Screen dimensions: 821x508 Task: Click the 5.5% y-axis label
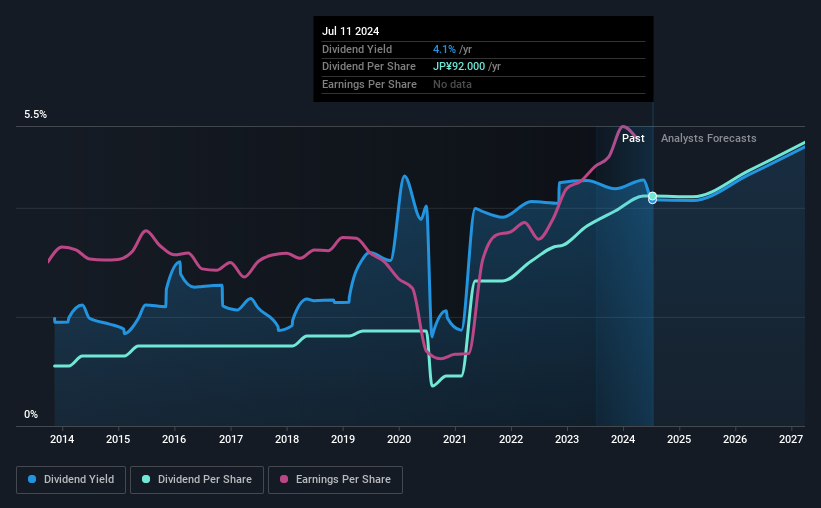pos(36,115)
